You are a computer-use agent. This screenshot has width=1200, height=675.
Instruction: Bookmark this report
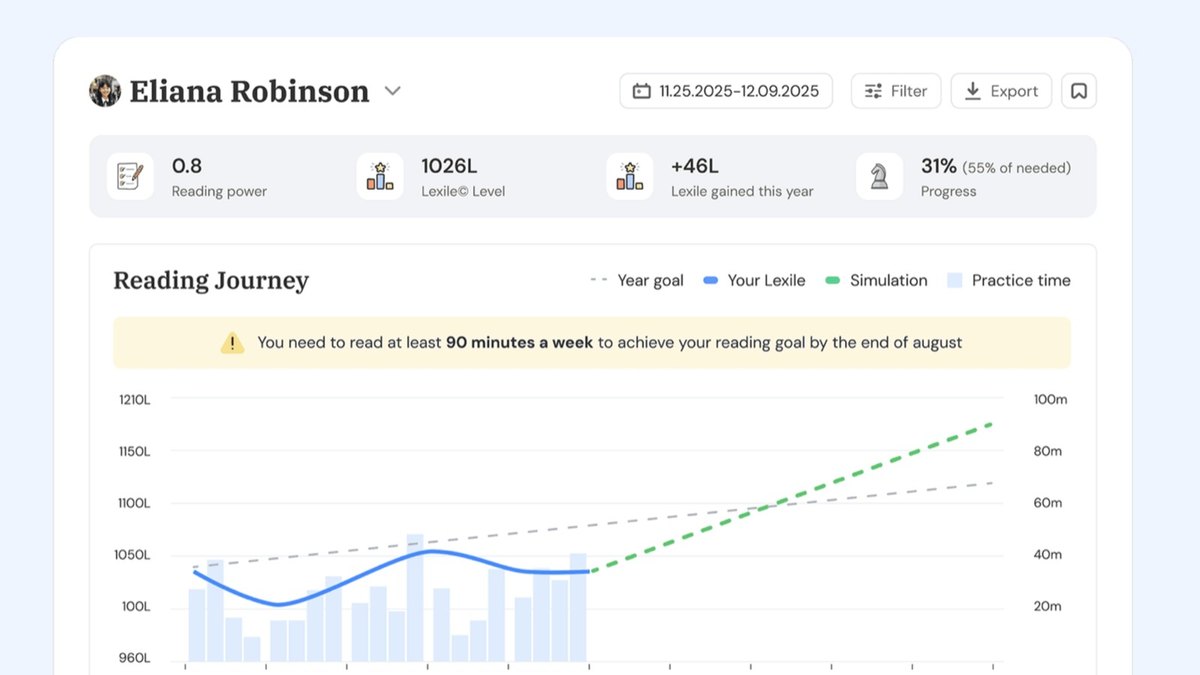point(1079,91)
